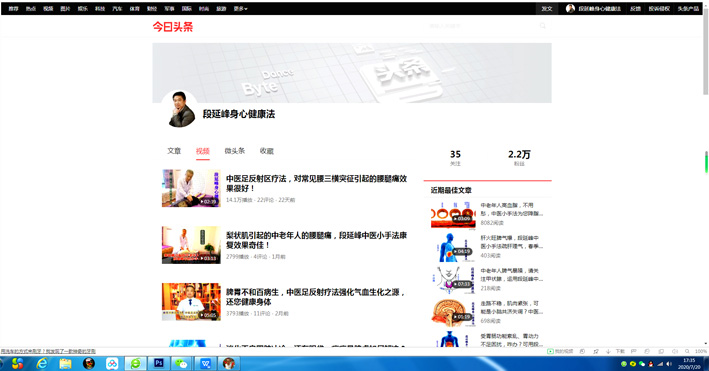Select 娱乐 in top navigation

point(82,9)
